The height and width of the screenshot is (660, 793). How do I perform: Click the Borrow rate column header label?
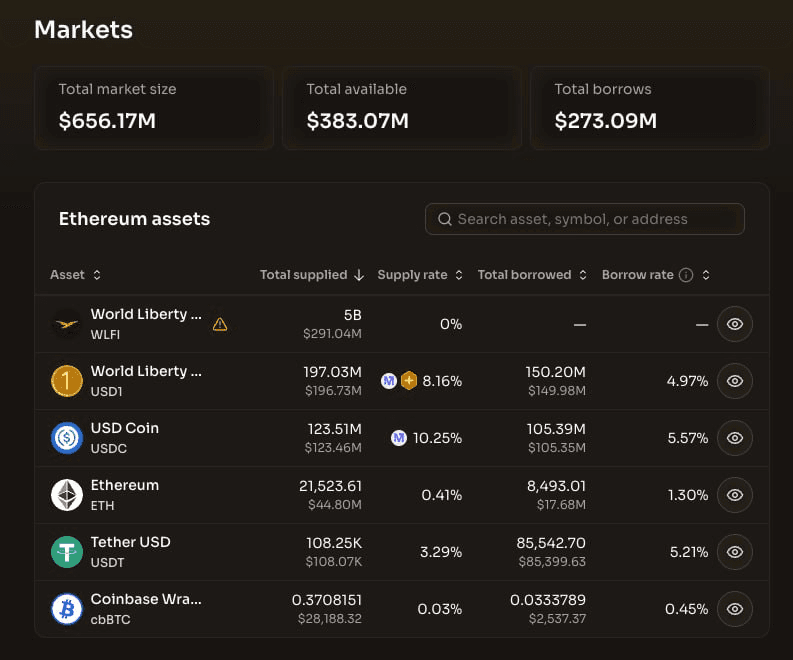[x=637, y=275]
